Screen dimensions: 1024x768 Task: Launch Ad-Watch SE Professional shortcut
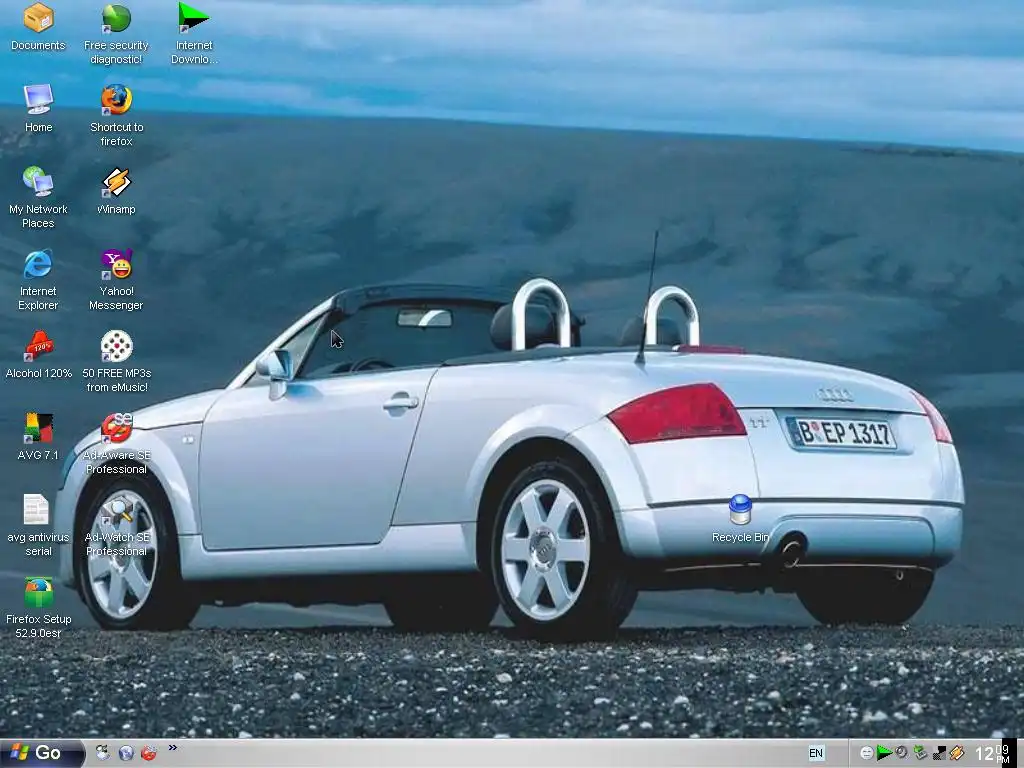point(116,526)
